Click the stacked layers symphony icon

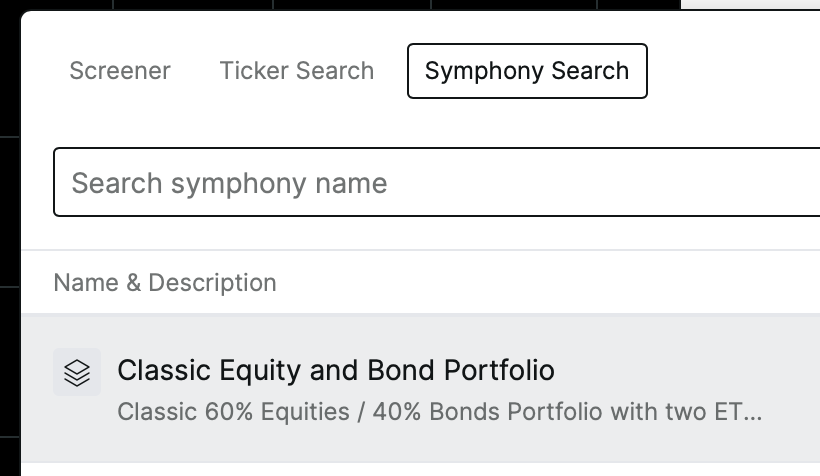(x=77, y=372)
